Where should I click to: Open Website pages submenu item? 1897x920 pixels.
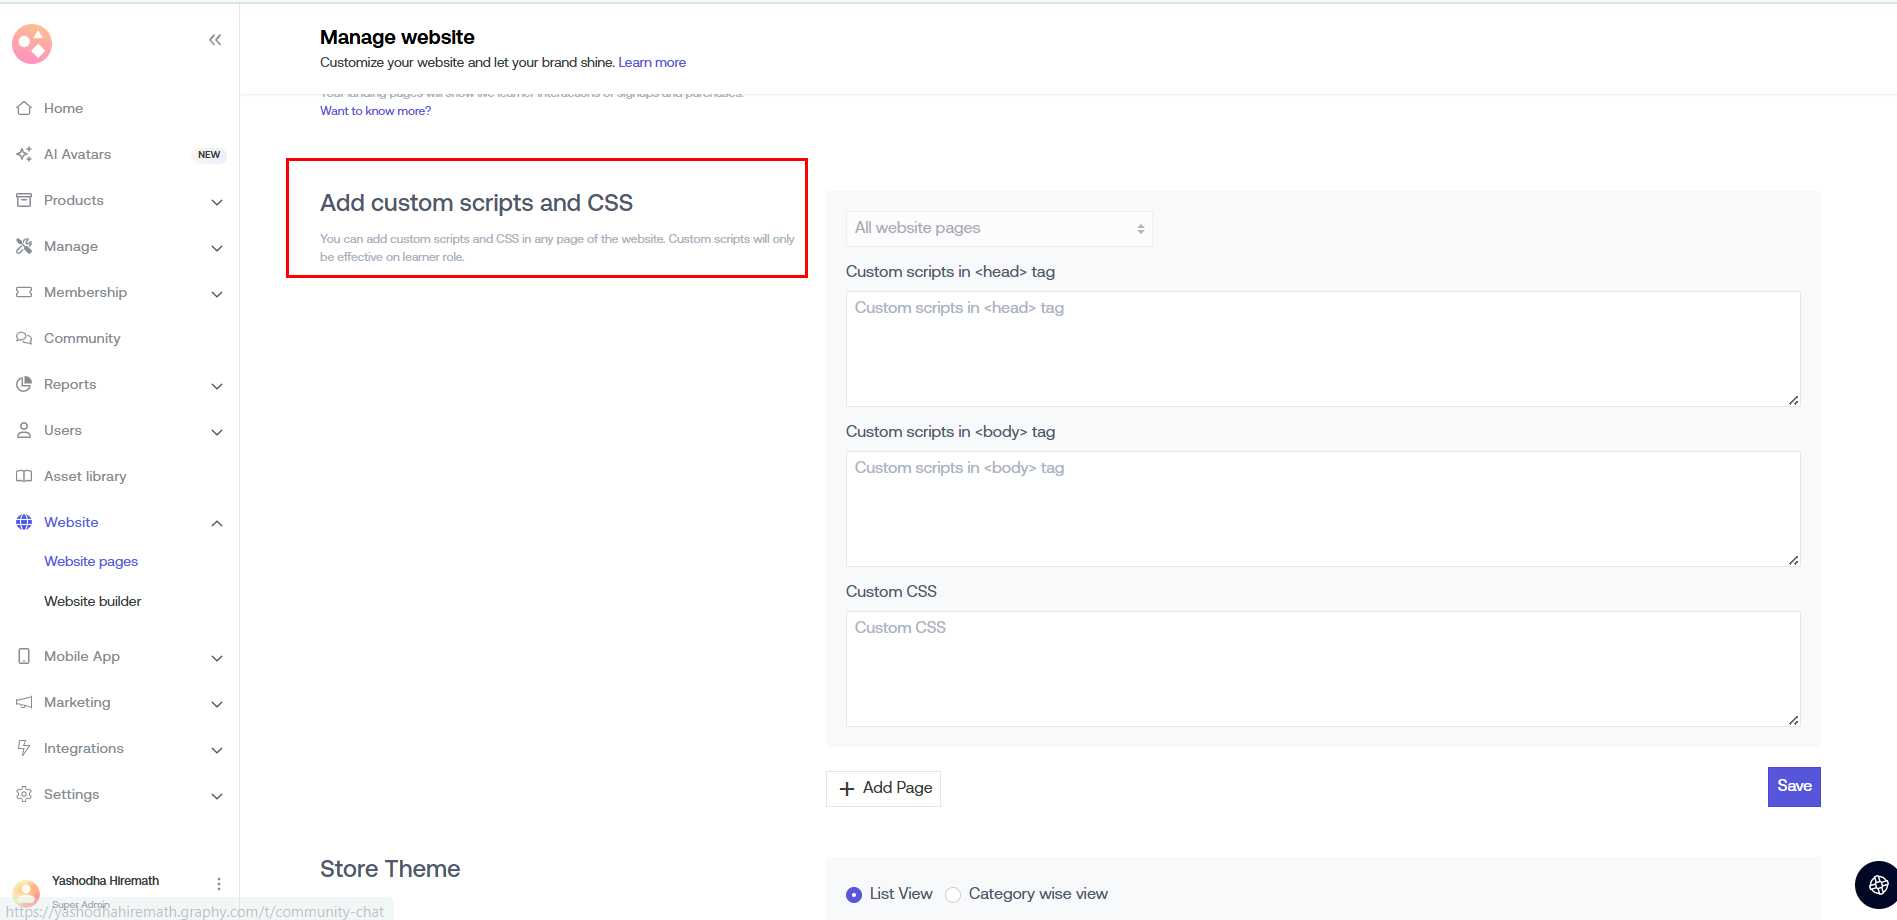tap(91, 562)
